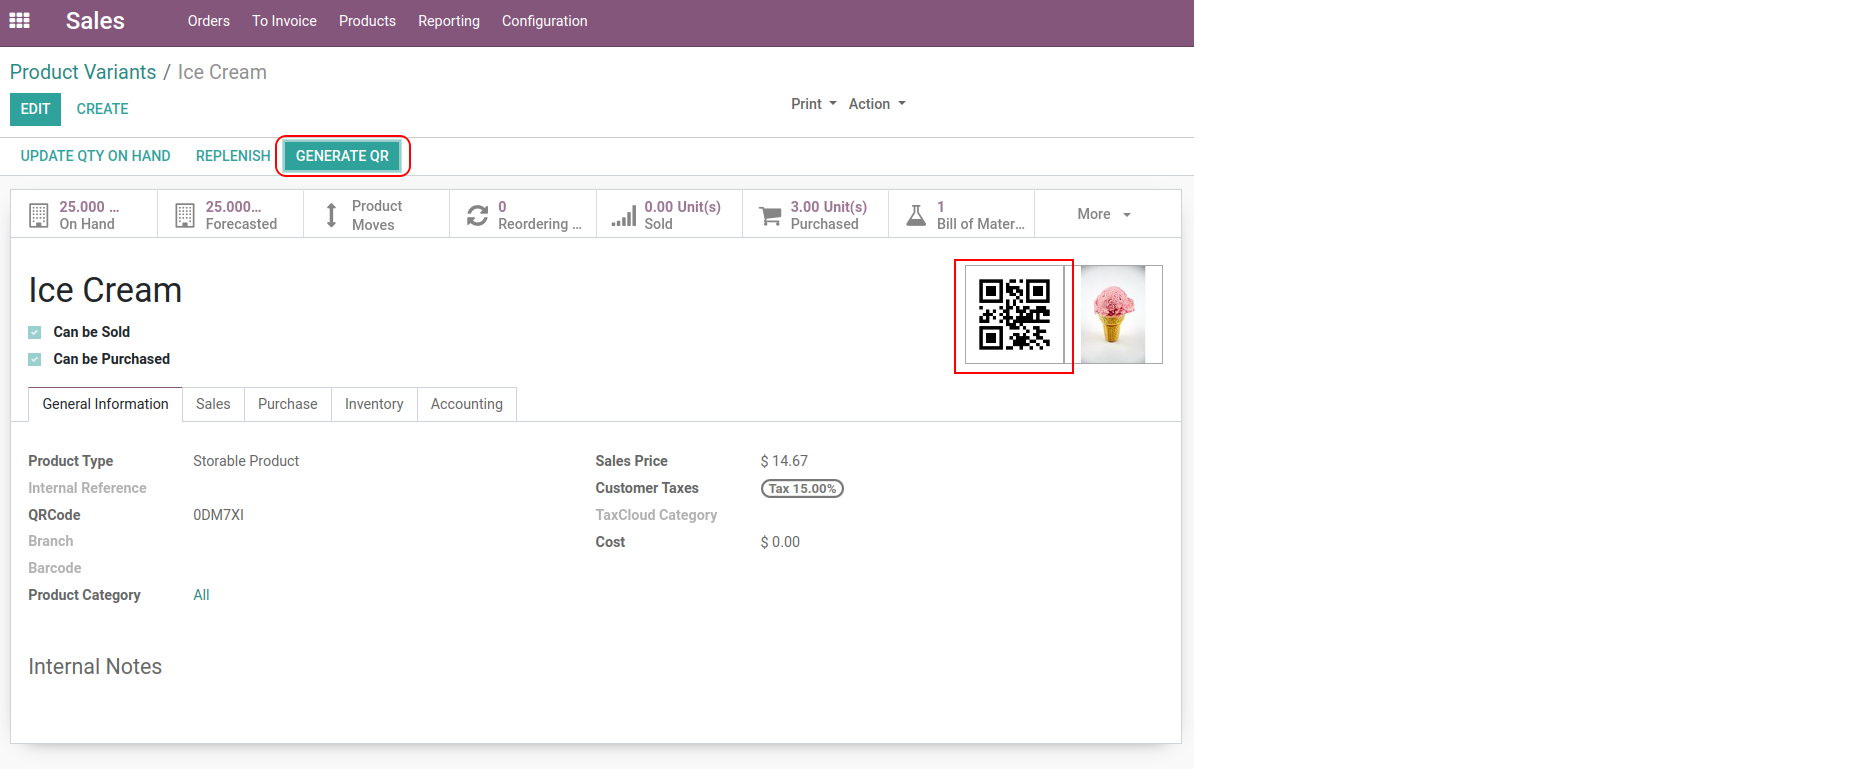Click the Sold signal bars icon
1861x769 pixels.
click(624, 215)
